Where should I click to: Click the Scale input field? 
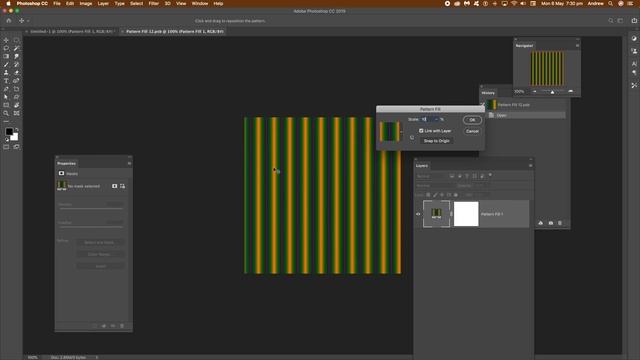point(427,120)
